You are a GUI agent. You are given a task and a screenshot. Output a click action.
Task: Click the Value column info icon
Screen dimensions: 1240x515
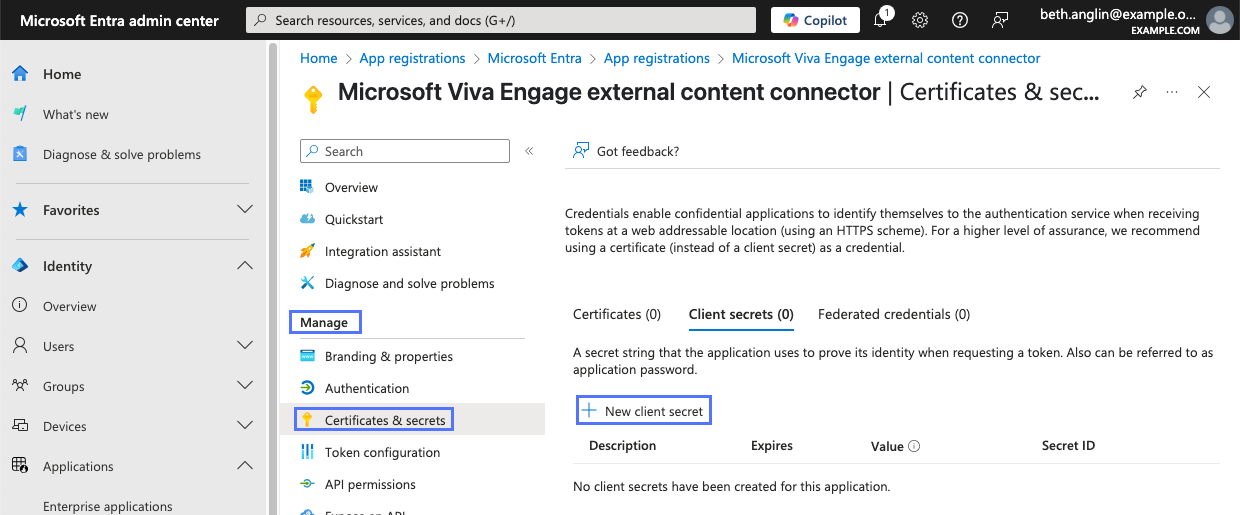click(914, 447)
